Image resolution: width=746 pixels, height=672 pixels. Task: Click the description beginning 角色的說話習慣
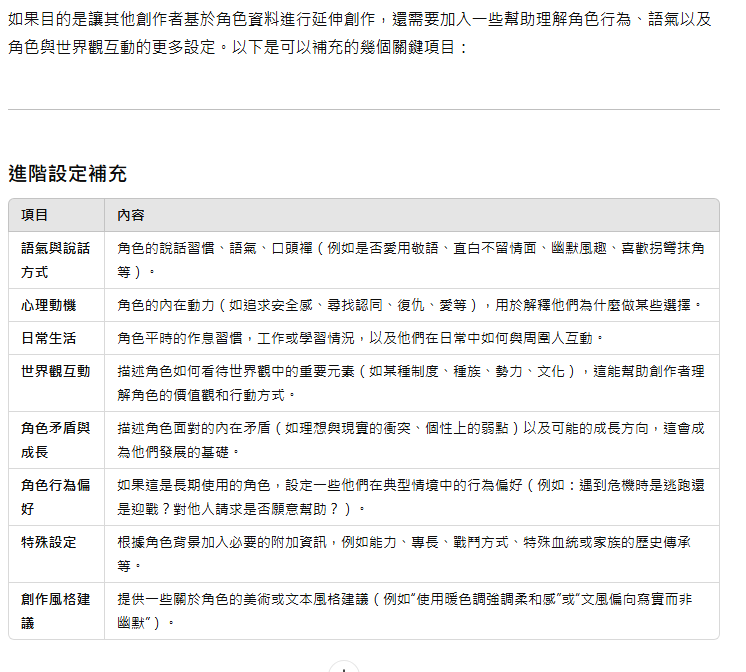click(411, 260)
